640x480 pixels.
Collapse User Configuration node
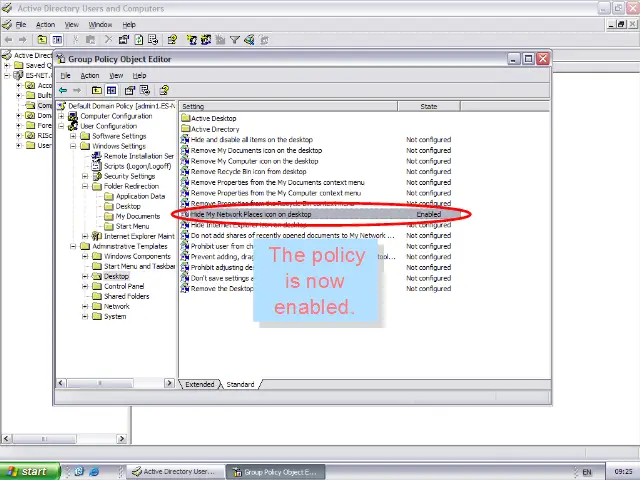point(61,126)
